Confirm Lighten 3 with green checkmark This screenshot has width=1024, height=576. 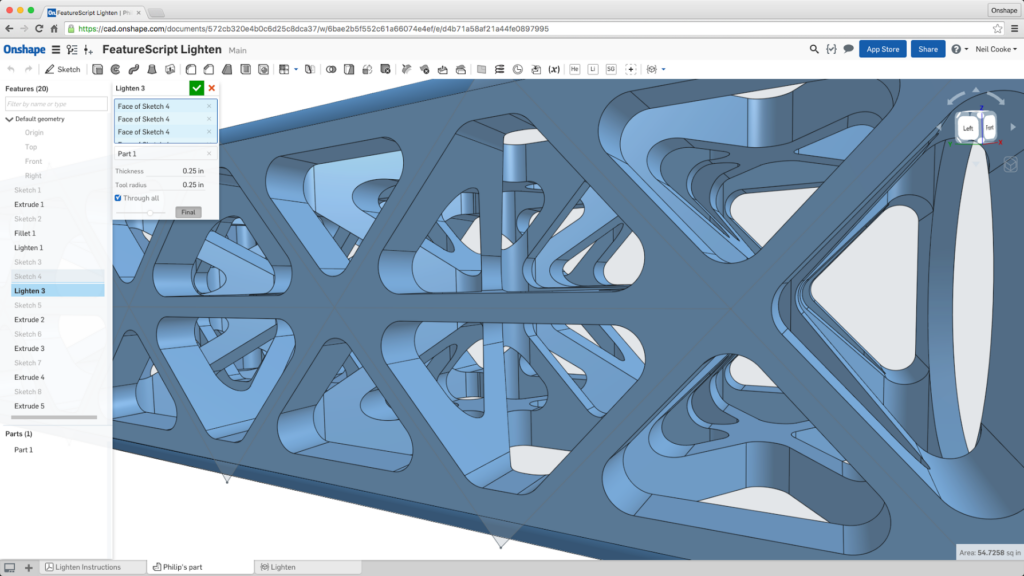pos(196,88)
